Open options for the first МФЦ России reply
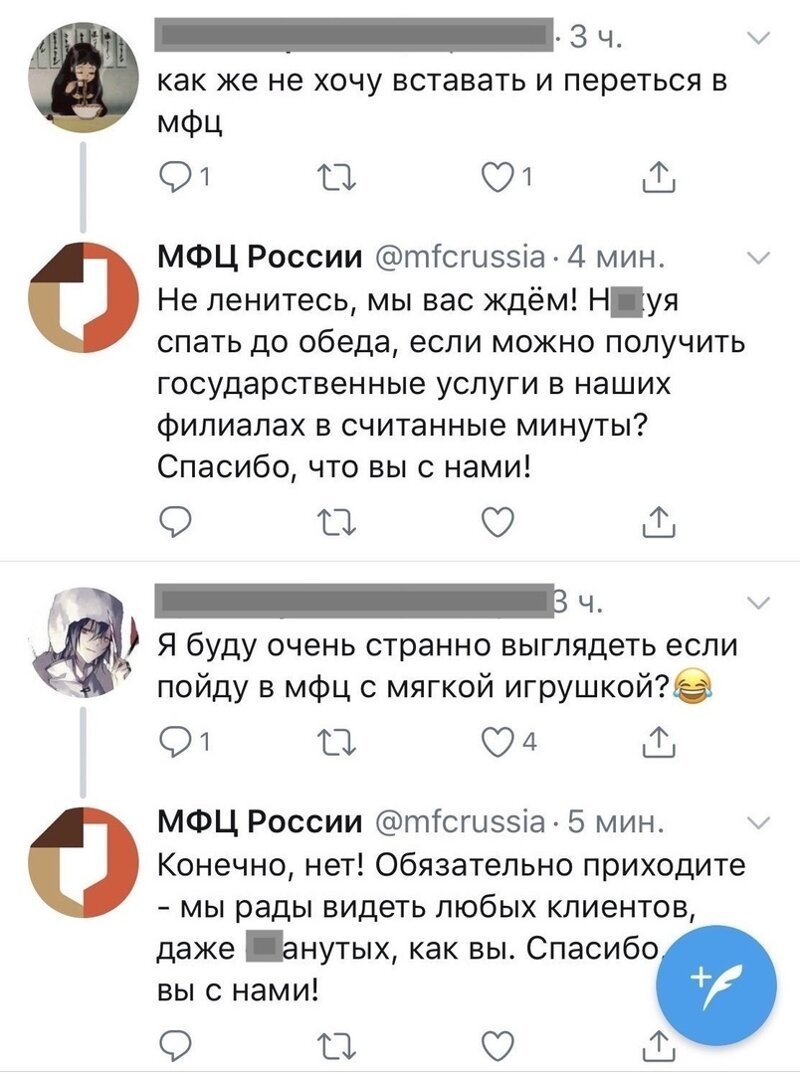800x1074 pixels. tap(758, 257)
